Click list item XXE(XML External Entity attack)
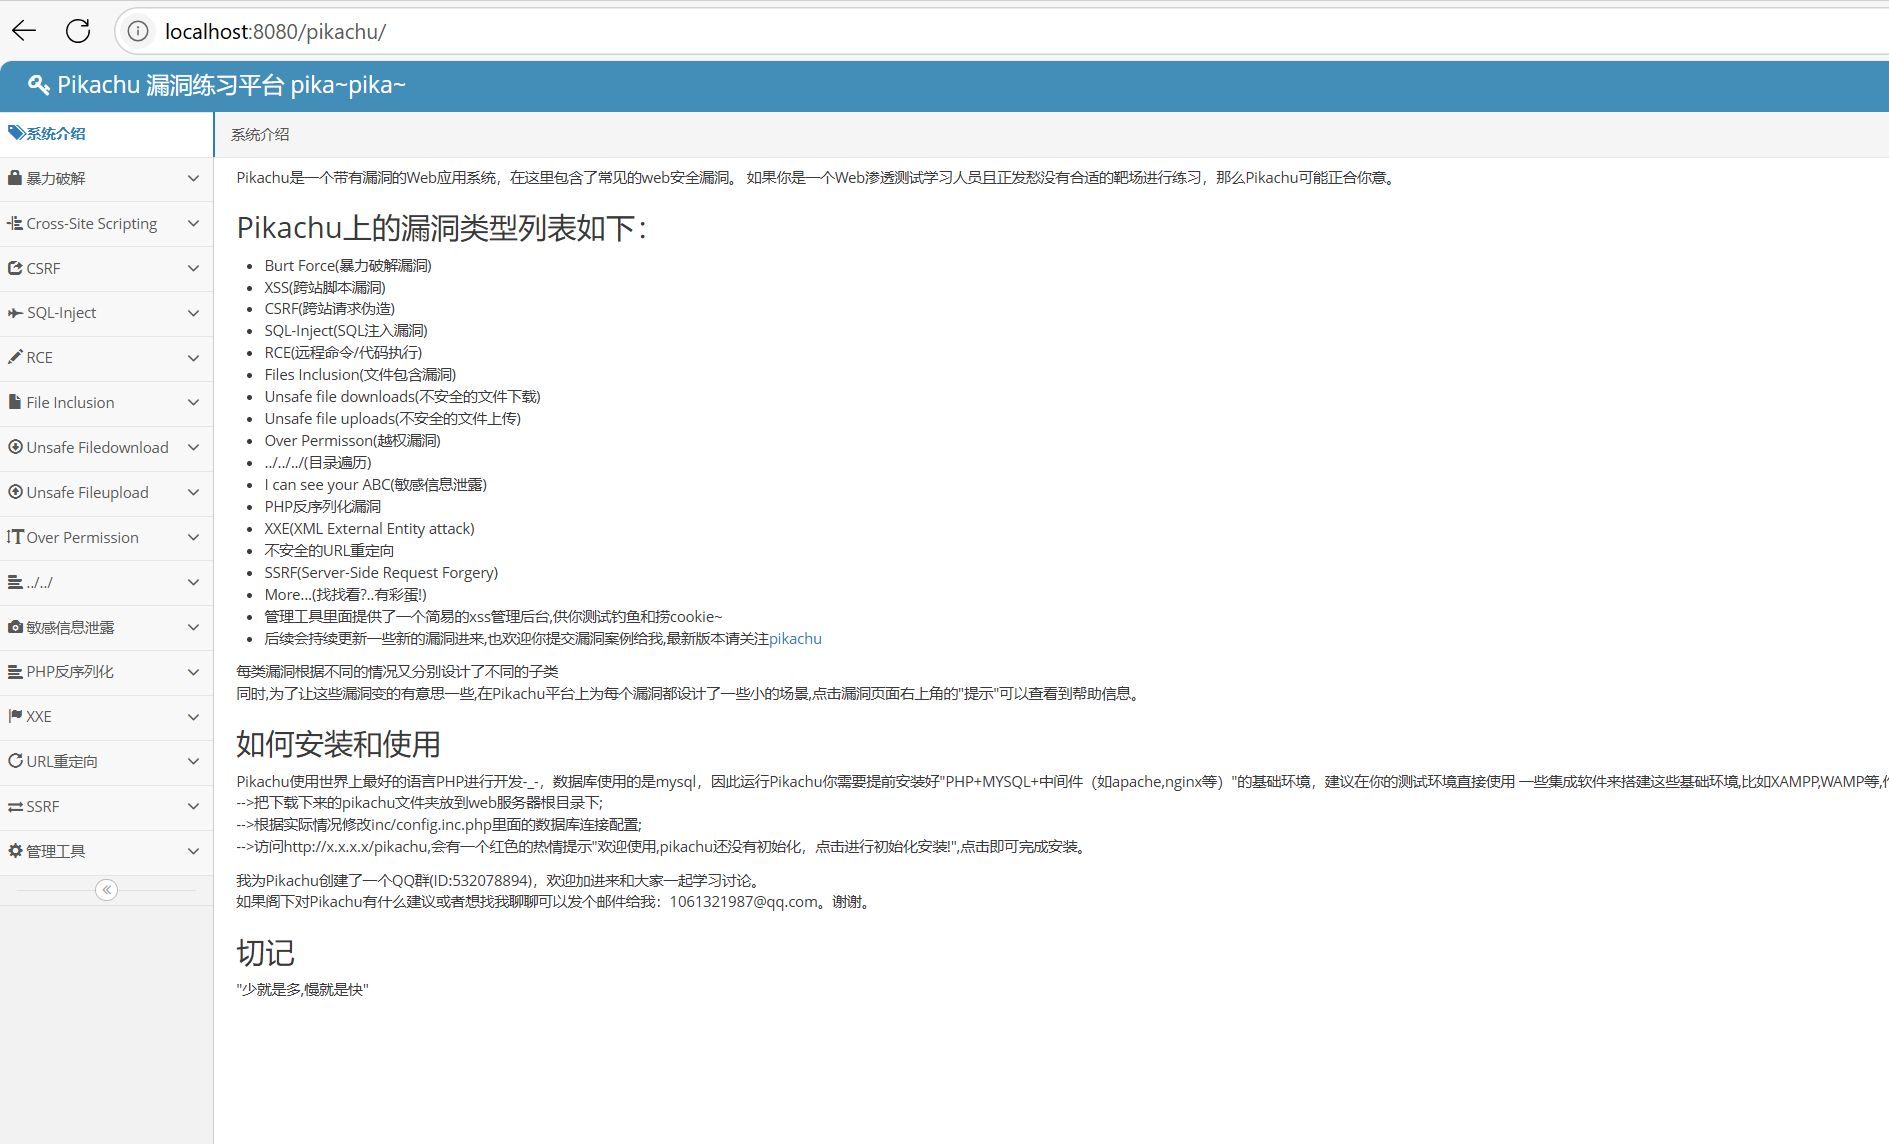Image resolution: width=1889 pixels, height=1144 pixels. click(369, 528)
